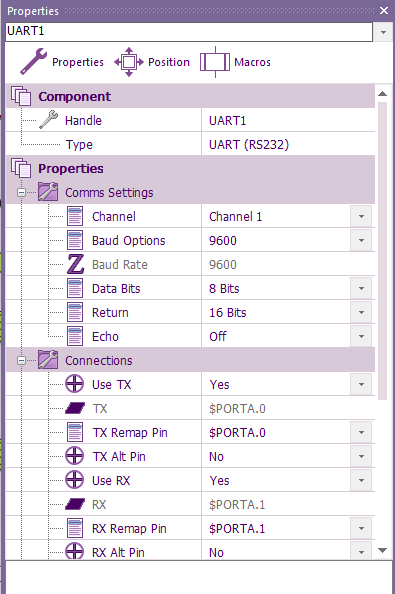This screenshot has width=395, height=594.
Task: Click the Handle value UART1
Action: tap(228, 120)
